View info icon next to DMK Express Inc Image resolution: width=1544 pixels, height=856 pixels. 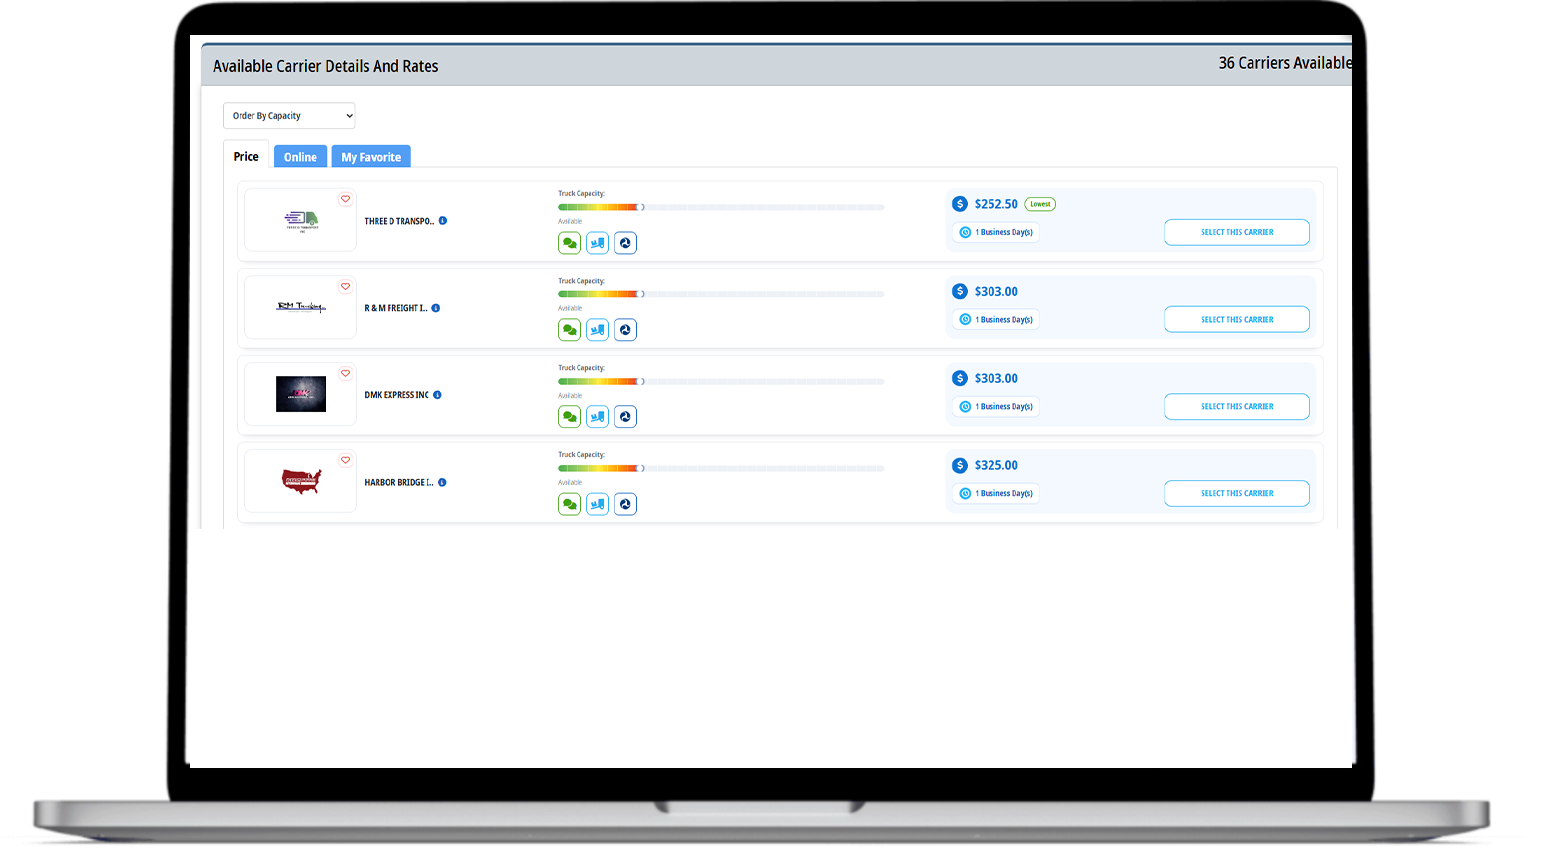point(437,395)
